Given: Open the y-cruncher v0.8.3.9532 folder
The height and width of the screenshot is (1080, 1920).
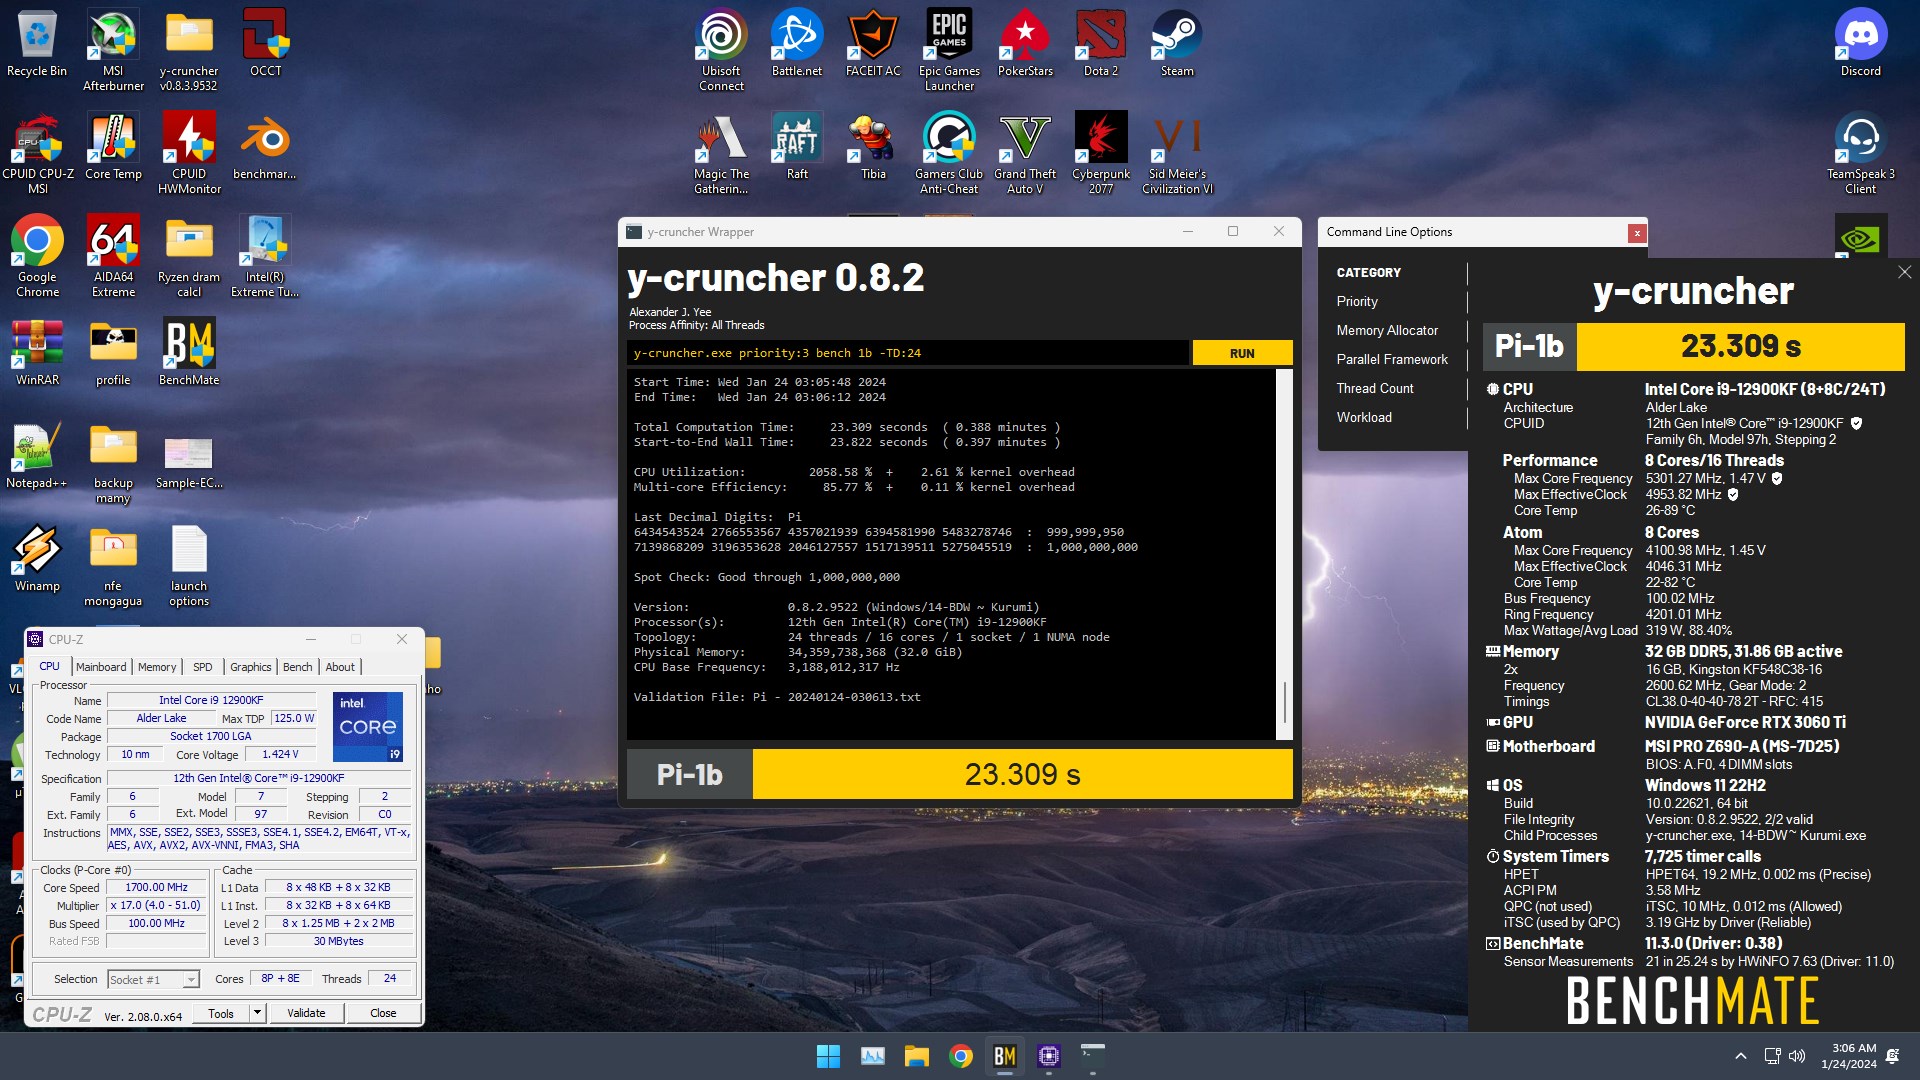Looking at the screenshot, I should pos(189,50).
